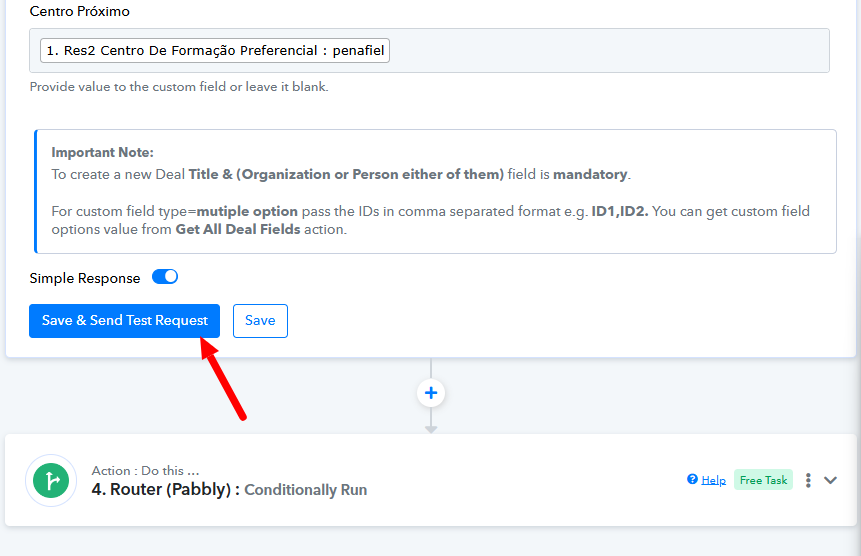Click the outlined Save button
The image size is (861, 556).
coord(260,321)
